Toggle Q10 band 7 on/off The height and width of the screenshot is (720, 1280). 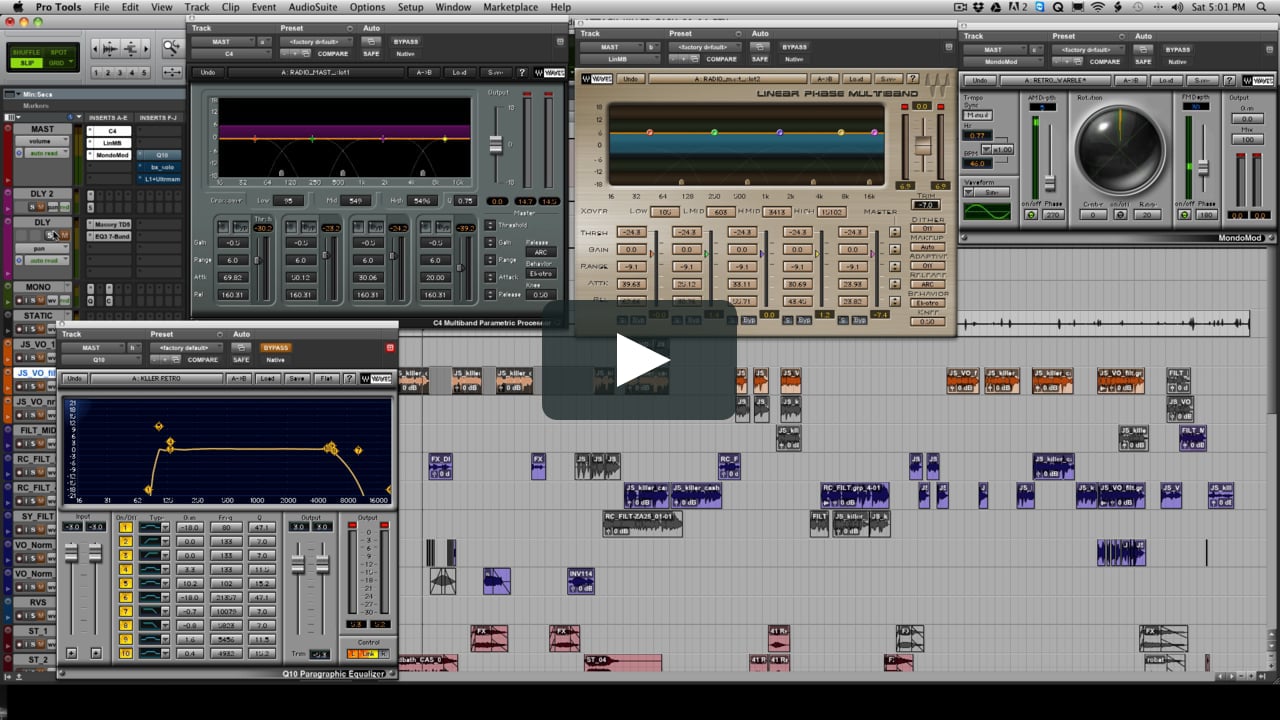pos(126,611)
